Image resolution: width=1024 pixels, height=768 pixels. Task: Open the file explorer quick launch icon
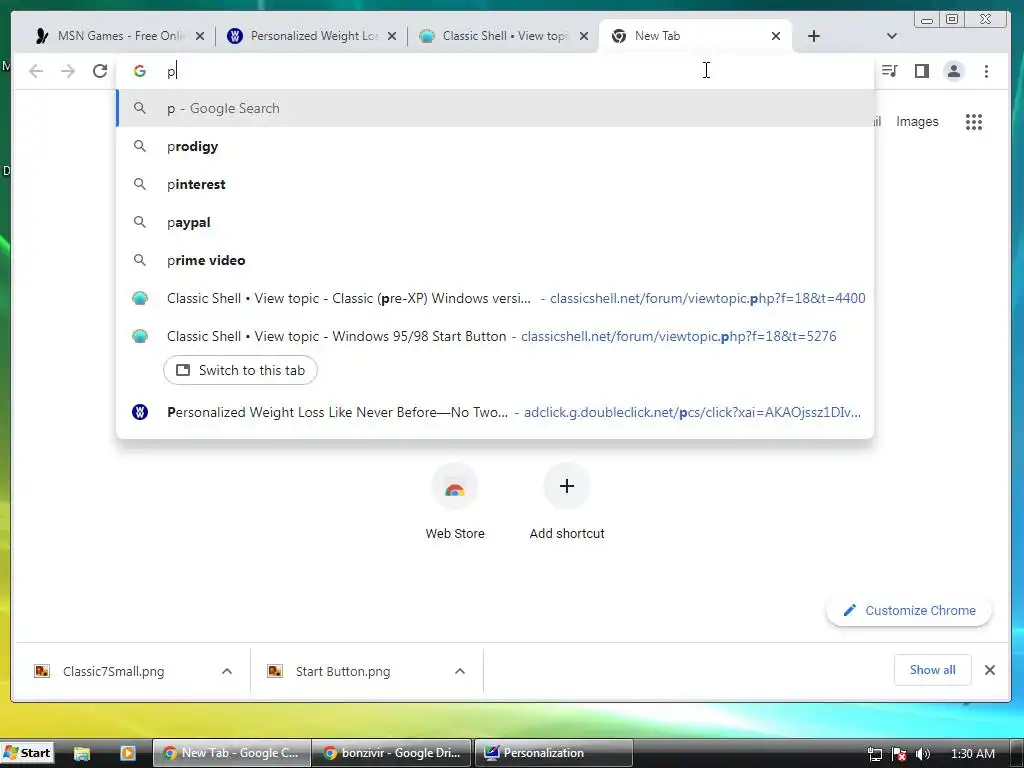tap(82, 754)
